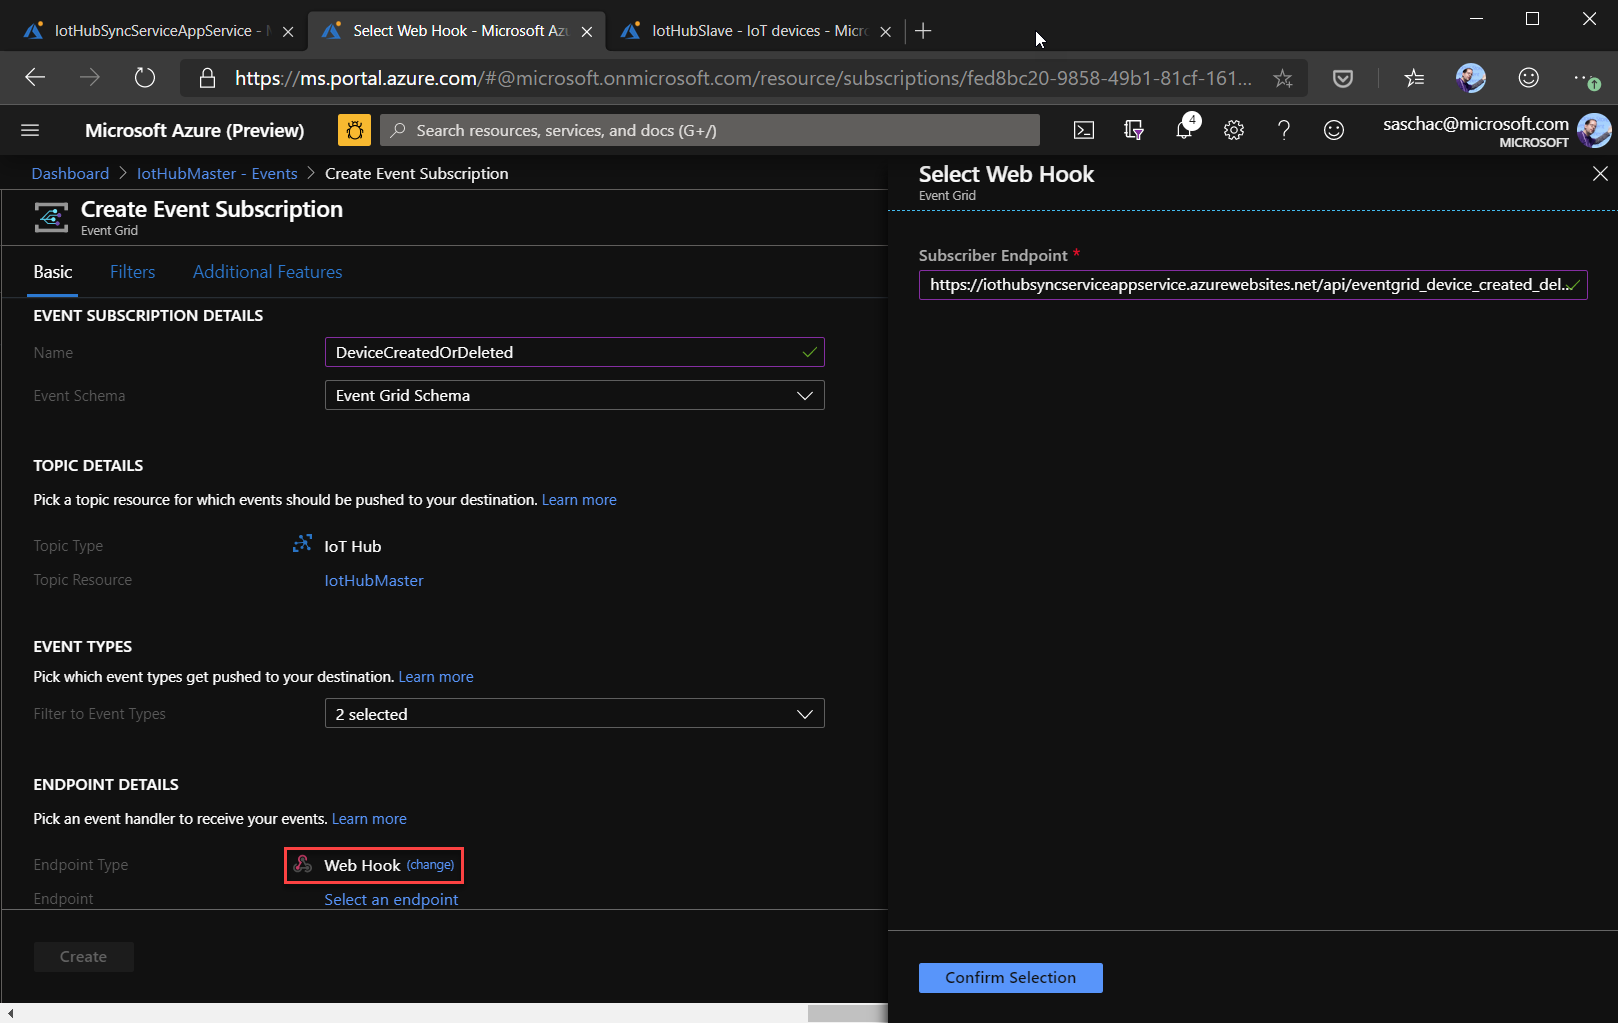Click the Azure search resources box
The image size is (1618, 1023).
coord(710,130)
